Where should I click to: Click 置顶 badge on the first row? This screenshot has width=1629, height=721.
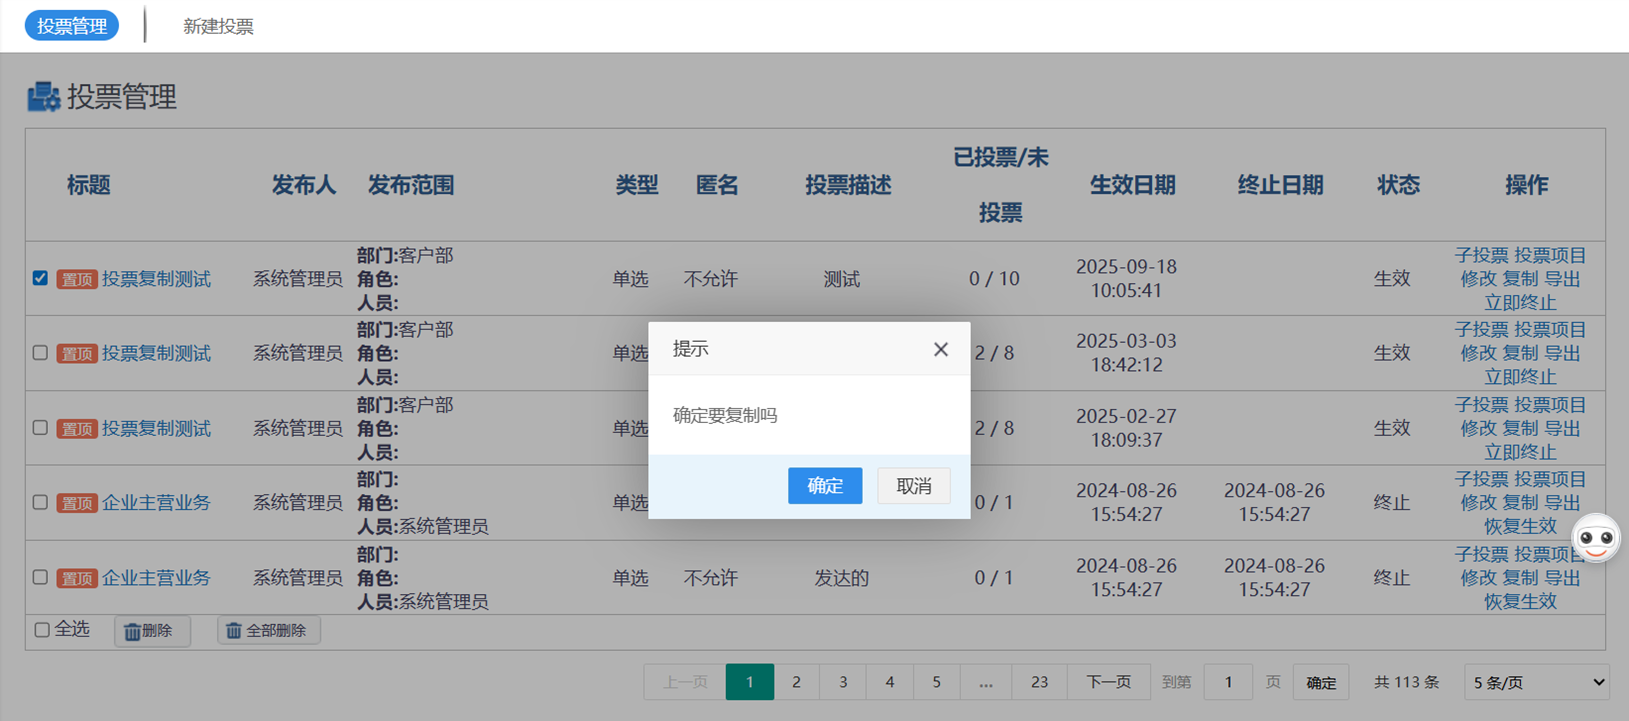pos(76,280)
